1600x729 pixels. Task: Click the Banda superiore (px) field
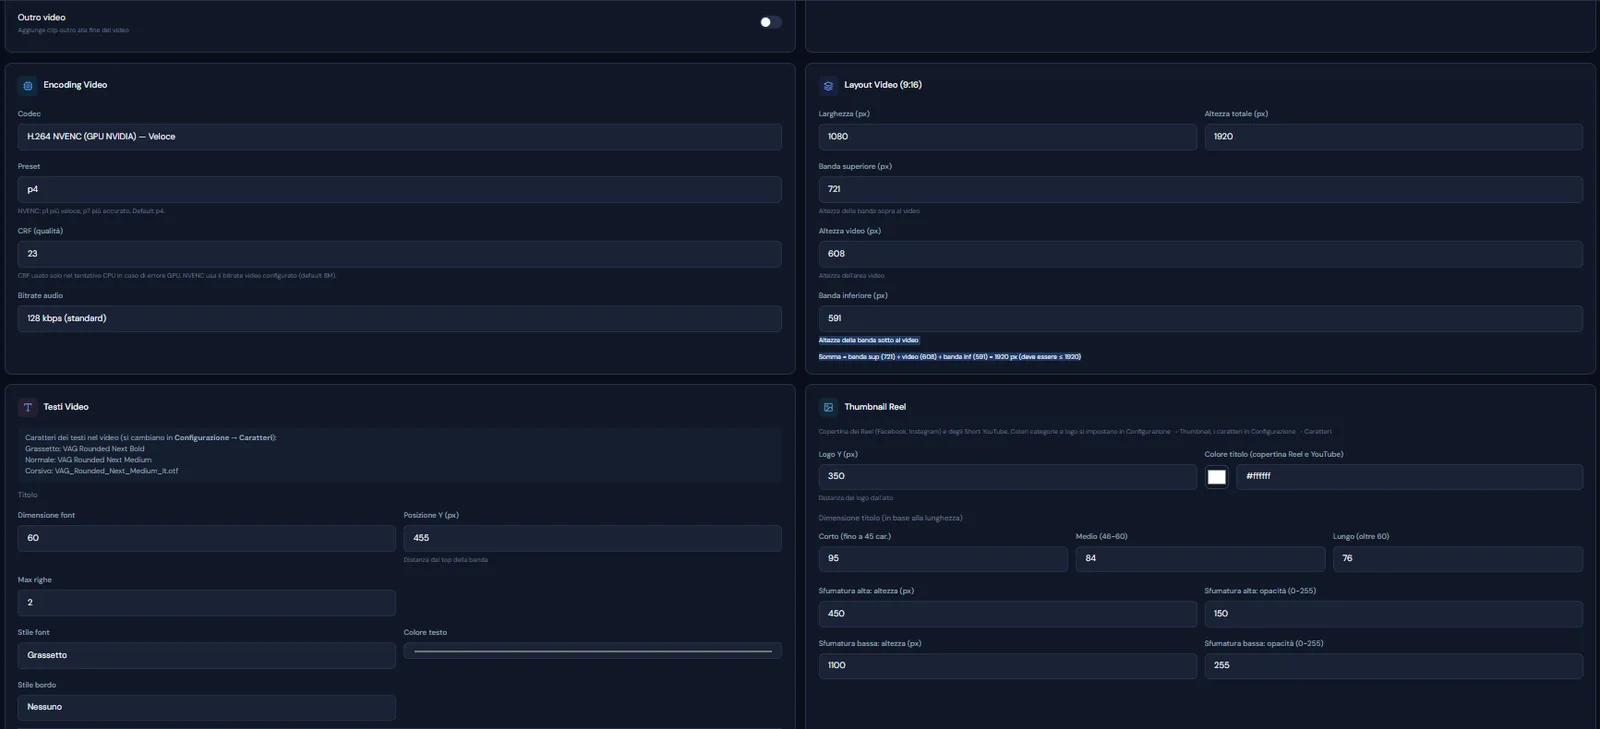tap(1200, 189)
